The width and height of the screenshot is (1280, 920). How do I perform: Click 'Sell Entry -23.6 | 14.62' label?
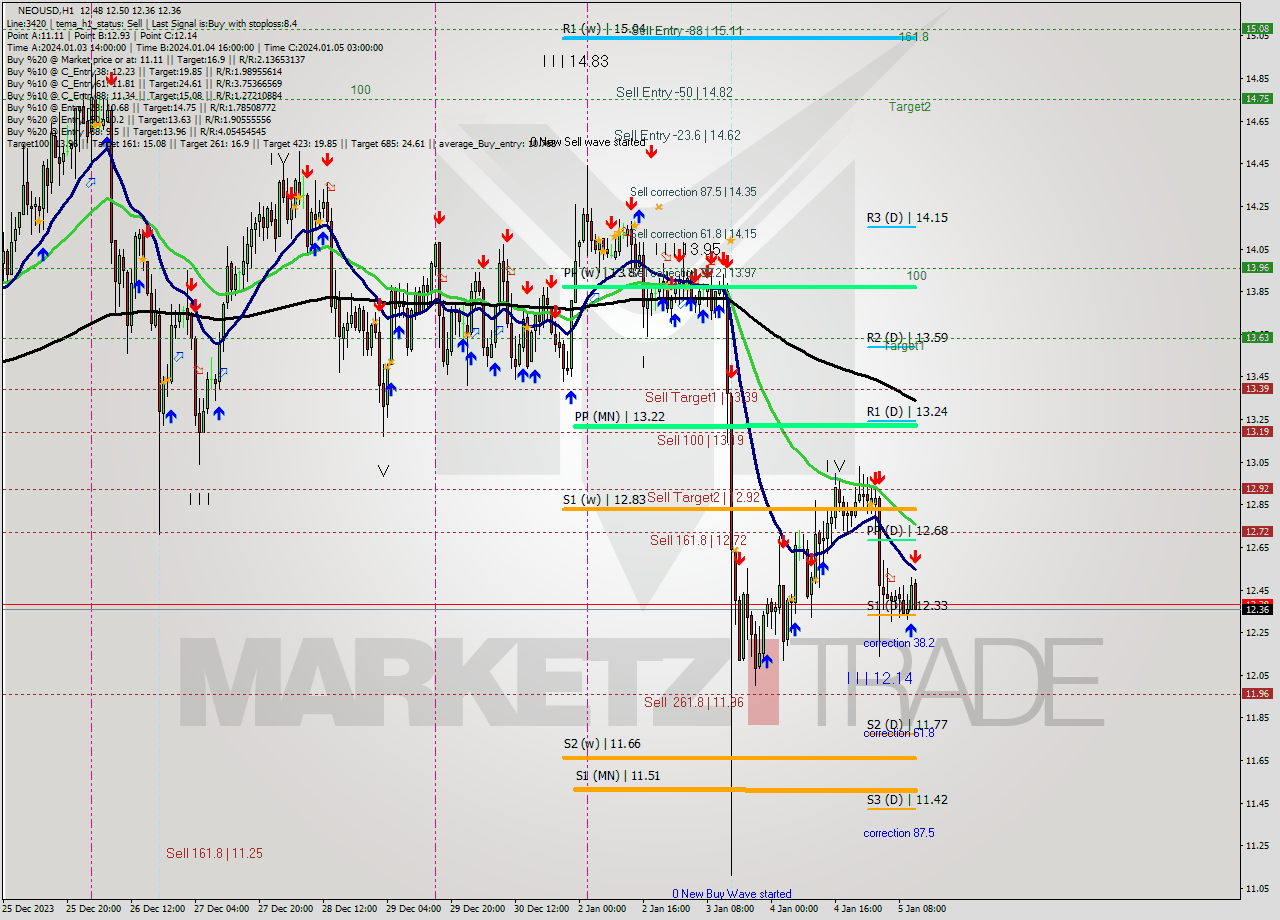677,135
